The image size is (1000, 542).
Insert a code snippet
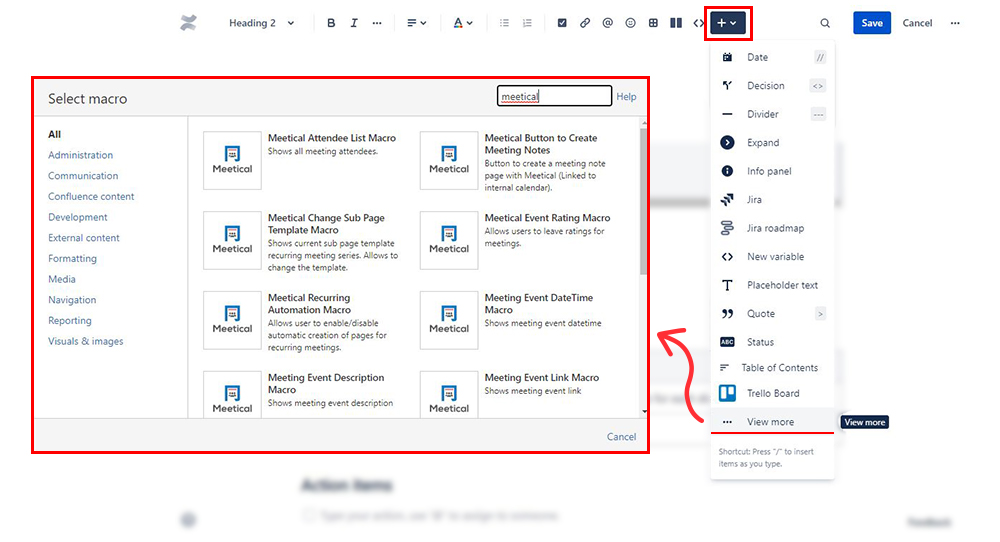(x=698, y=23)
